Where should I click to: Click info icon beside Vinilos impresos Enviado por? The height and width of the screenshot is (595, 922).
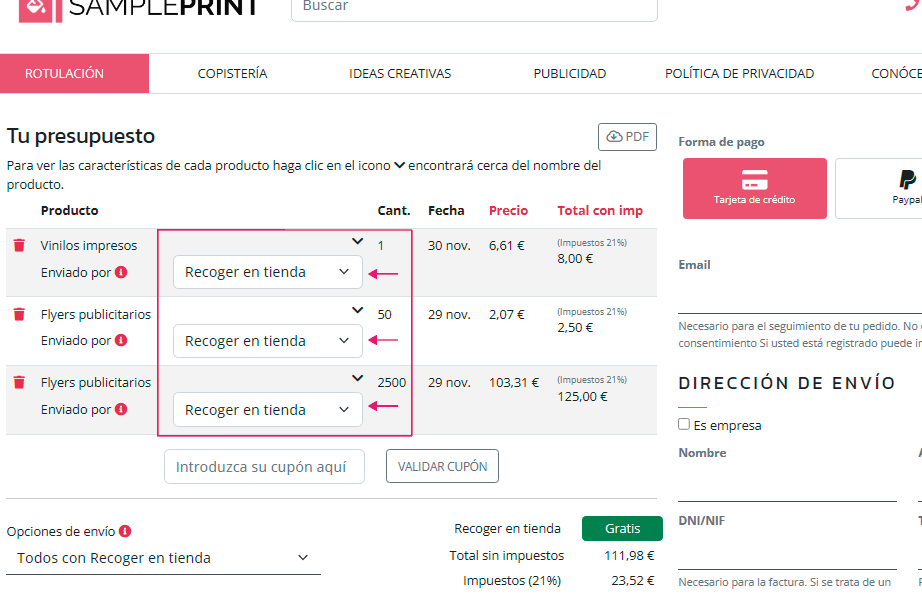121,272
